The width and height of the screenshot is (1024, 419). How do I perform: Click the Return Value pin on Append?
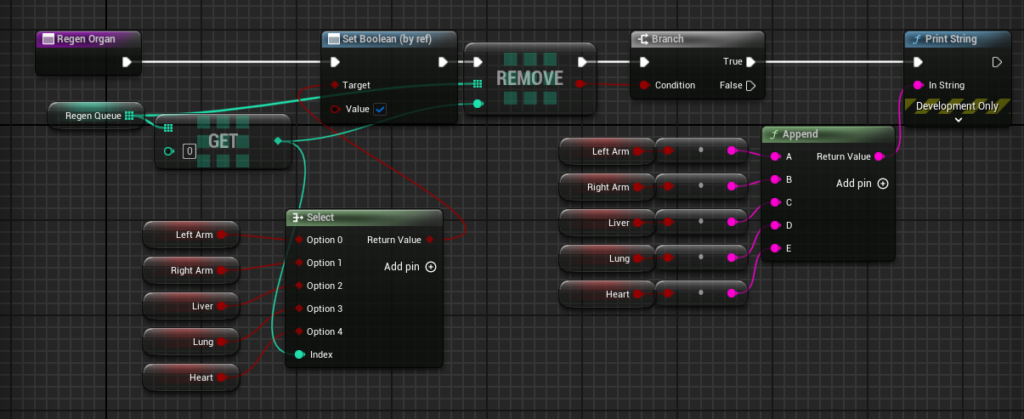click(x=879, y=157)
